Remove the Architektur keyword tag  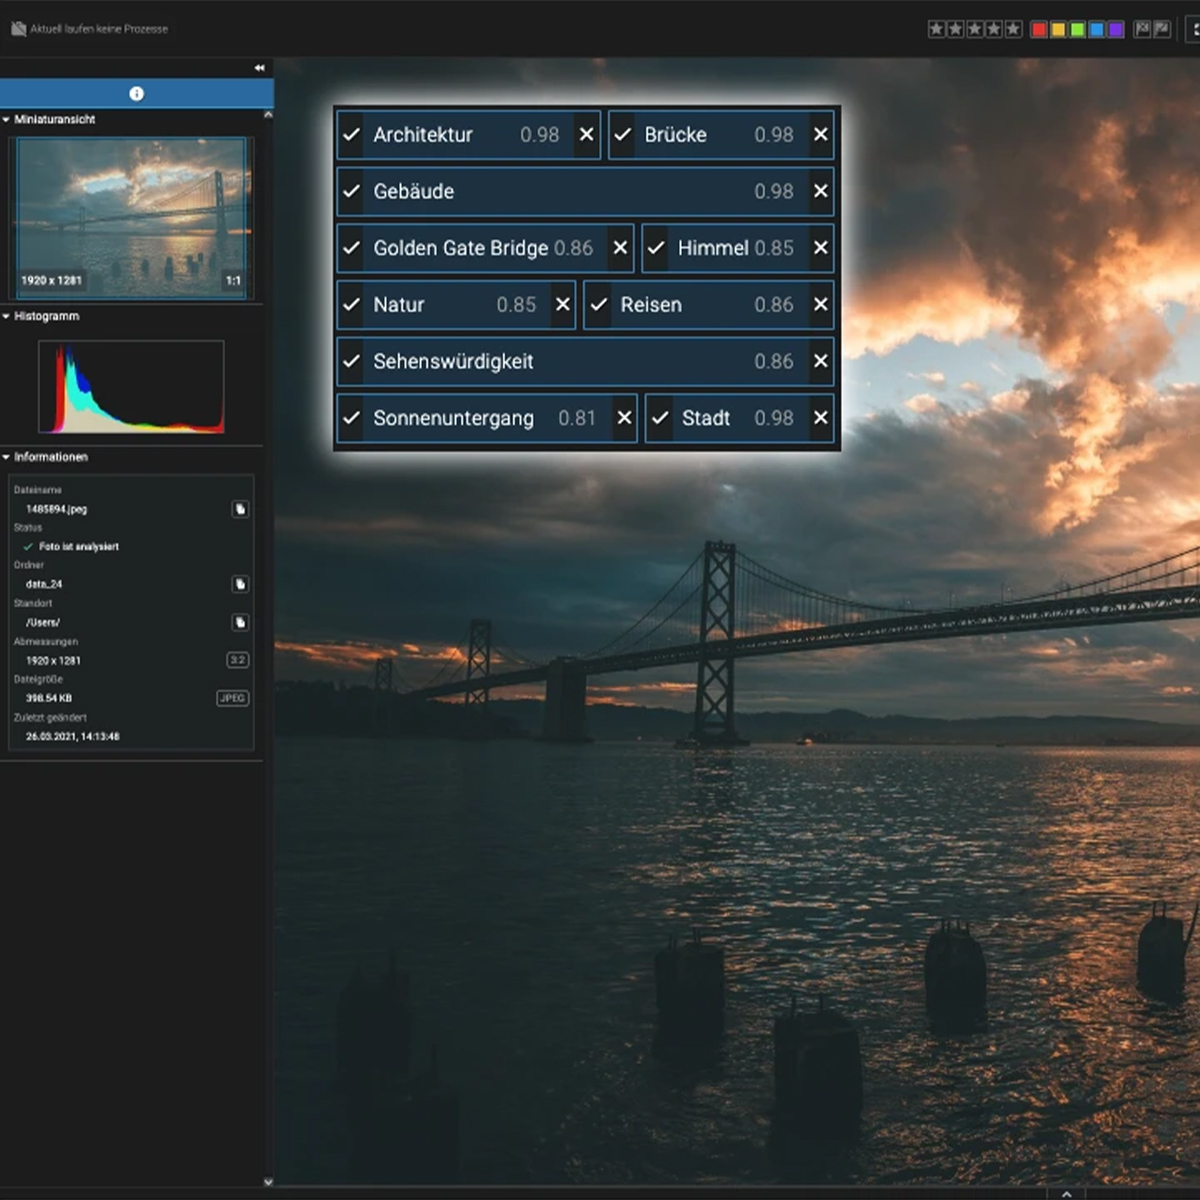pyautogui.click(x=587, y=135)
